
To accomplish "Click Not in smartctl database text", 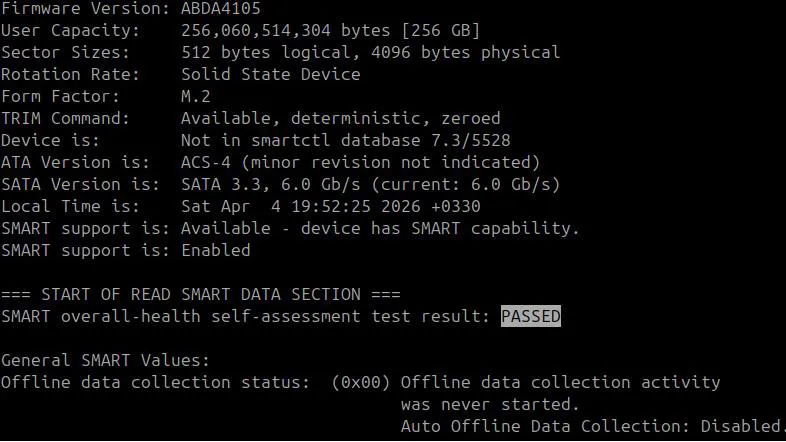I will tap(301, 140).
